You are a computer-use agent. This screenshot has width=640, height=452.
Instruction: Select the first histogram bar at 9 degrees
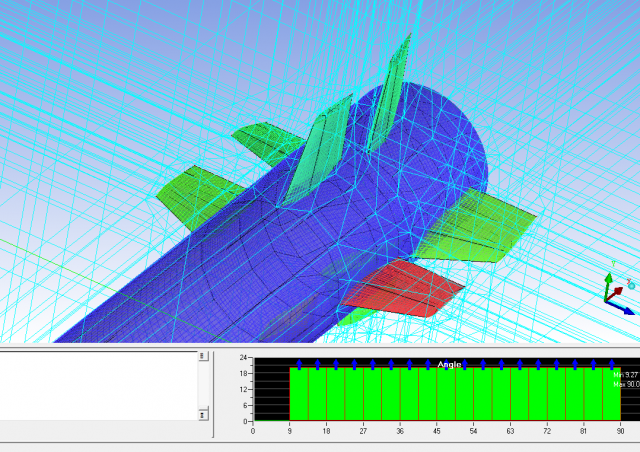[x=299, y=394]
